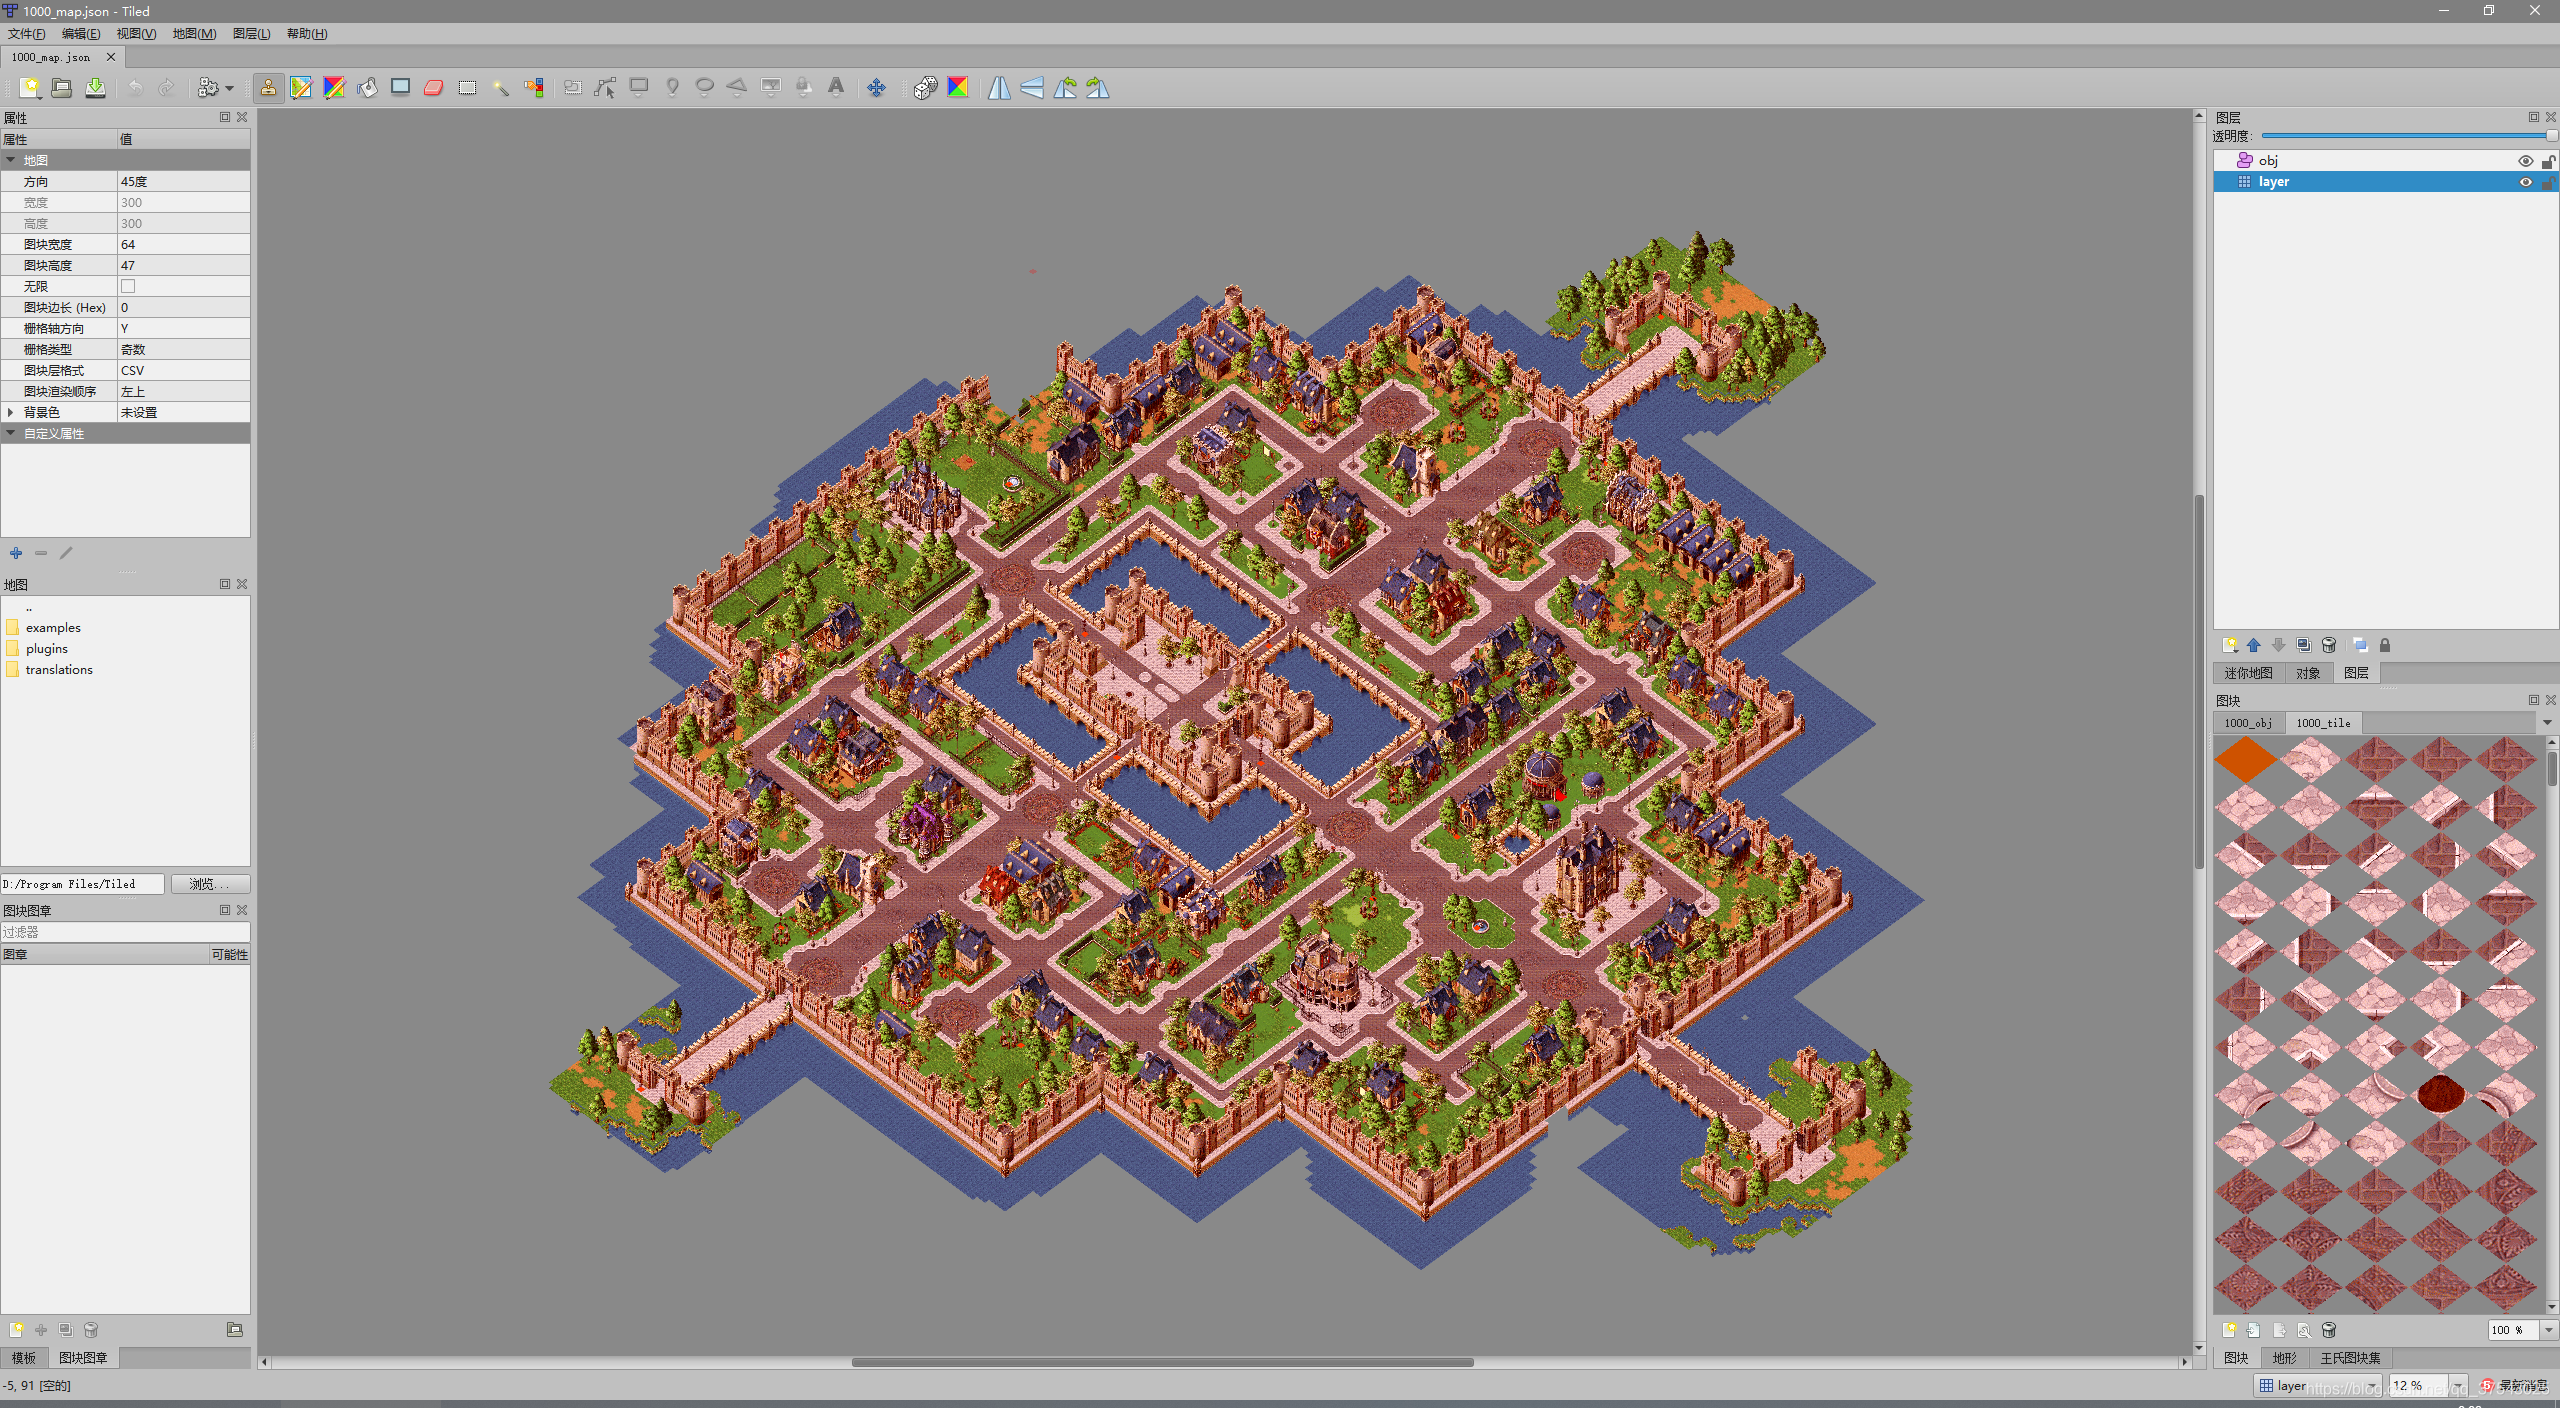Flip the stamp horizontally

(x=999, y=88)
